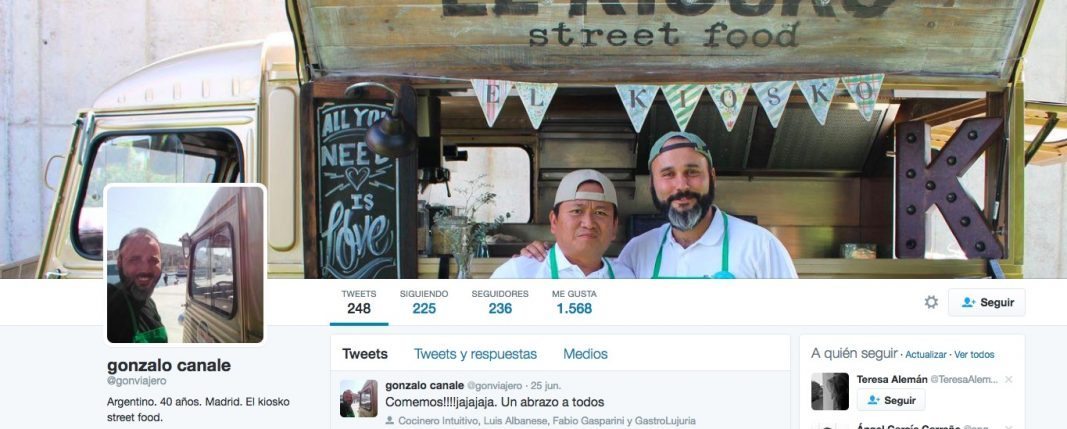The image size is (1067, 429).
Task: Open the small avatar on the Comemos tweet
Action: [359, 398]
